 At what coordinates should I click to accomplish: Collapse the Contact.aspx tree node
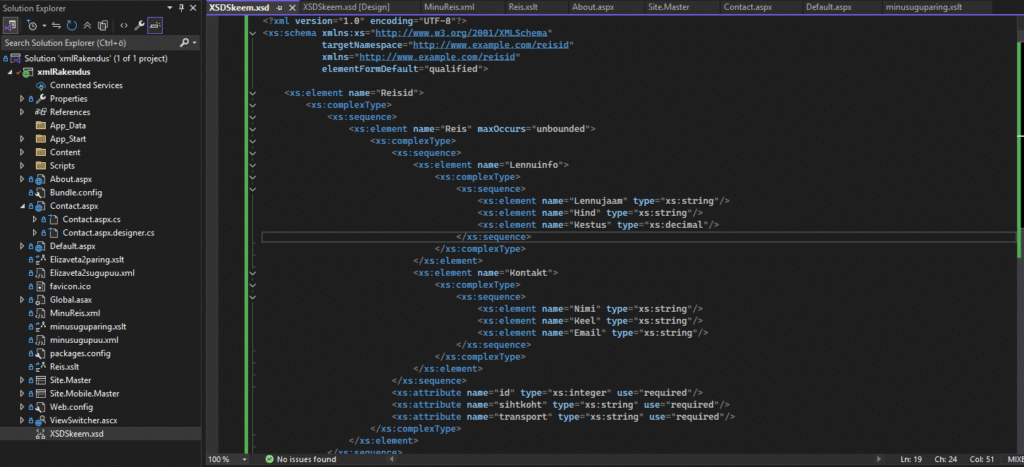(x=22, y=205)
